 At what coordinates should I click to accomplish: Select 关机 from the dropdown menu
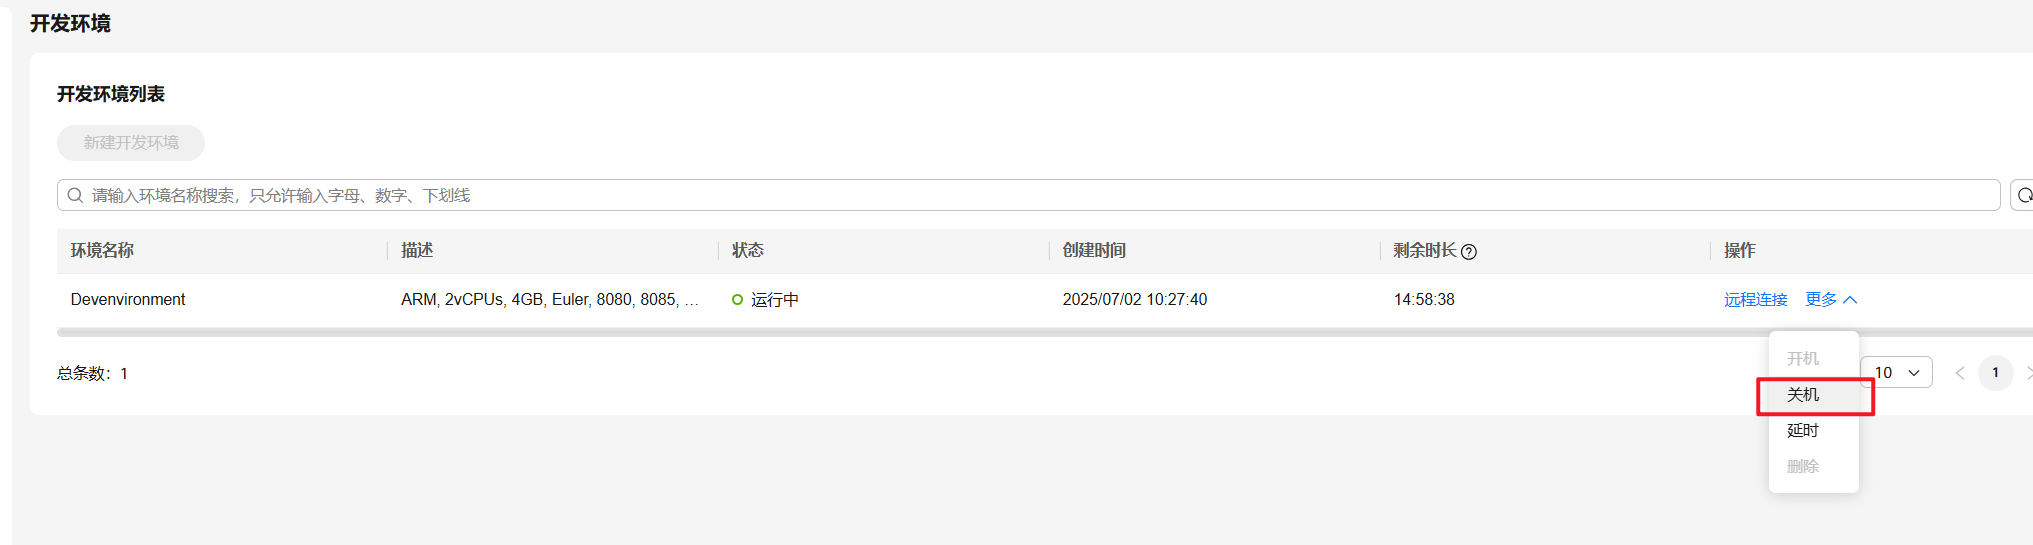click(x=1803, y=395)
